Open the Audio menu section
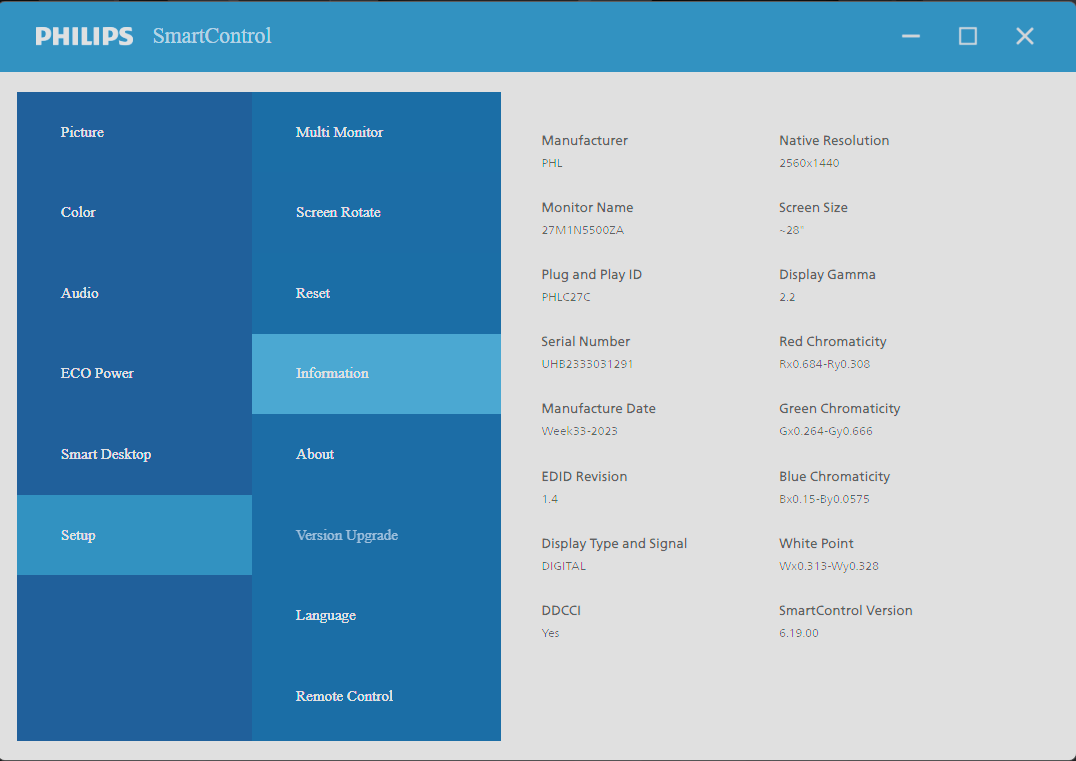Viewport: 1076px width, 761px height. [x=134, y=293]
